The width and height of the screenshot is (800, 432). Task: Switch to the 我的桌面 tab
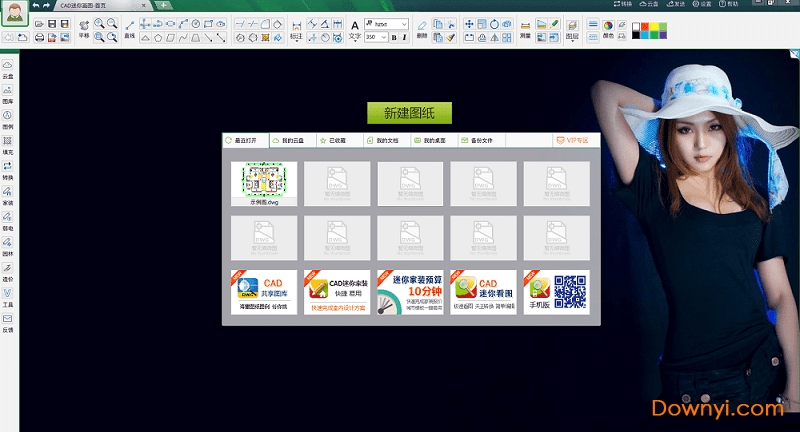tap(433, 141)
